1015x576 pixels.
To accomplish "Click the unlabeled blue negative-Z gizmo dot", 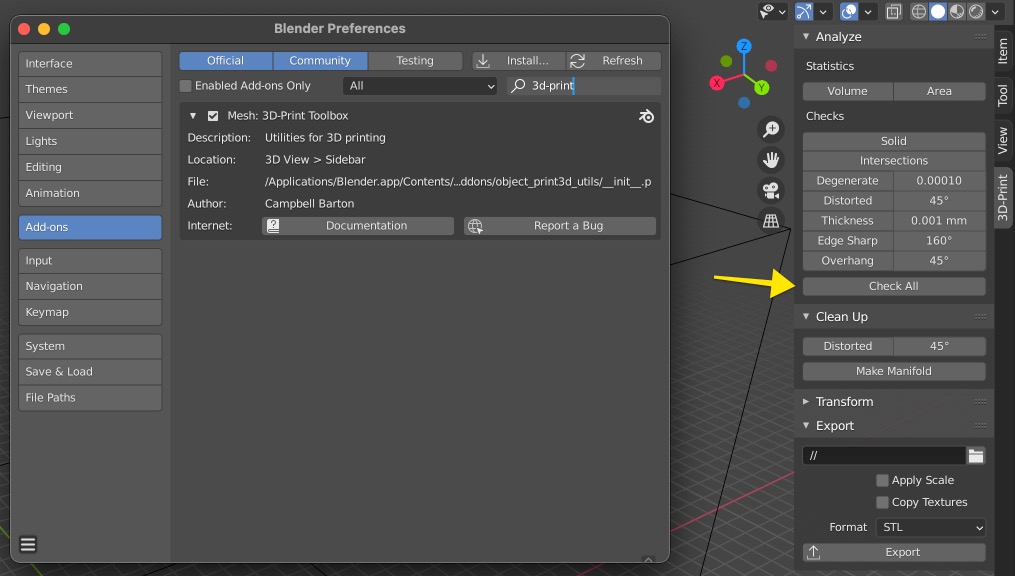I will [744, 102].
